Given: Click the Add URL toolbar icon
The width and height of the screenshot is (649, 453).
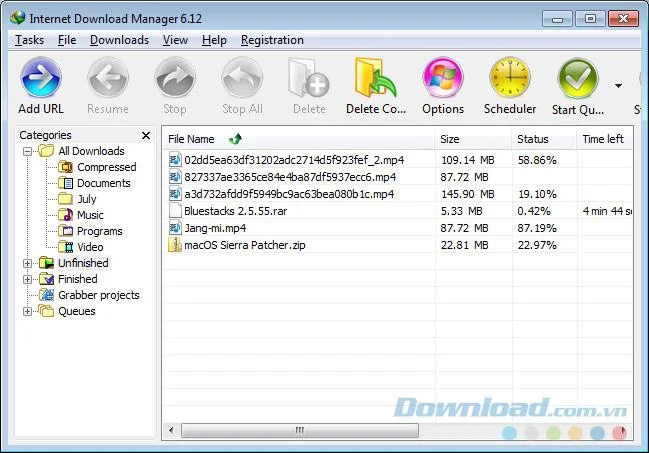Looking at the screenshot, I should (41, 78).
